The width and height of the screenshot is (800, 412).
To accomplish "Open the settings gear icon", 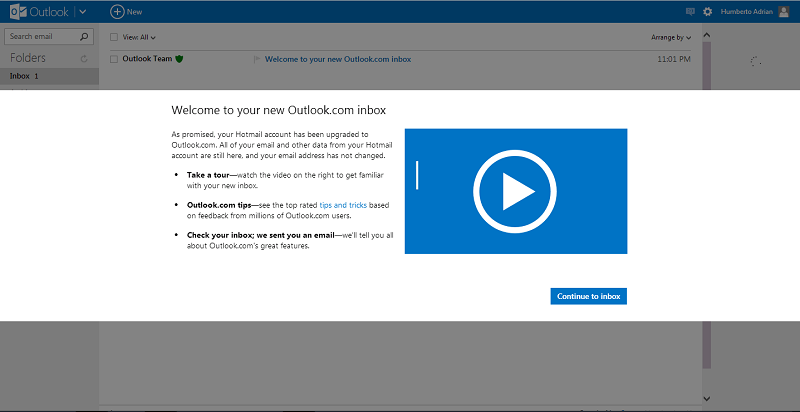I will pos(707,12).
